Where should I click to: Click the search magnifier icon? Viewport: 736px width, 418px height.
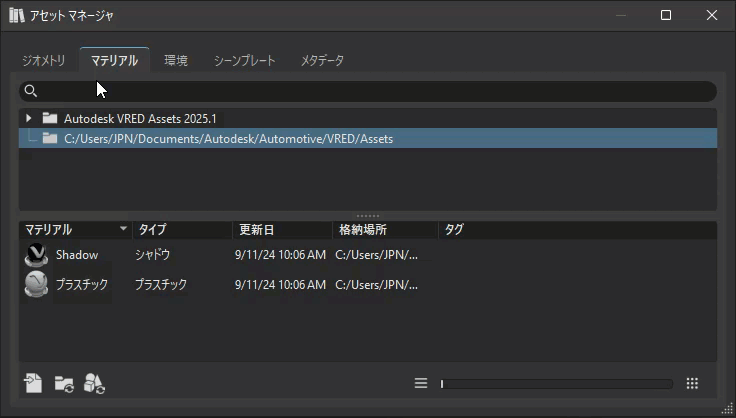point(31,91)
